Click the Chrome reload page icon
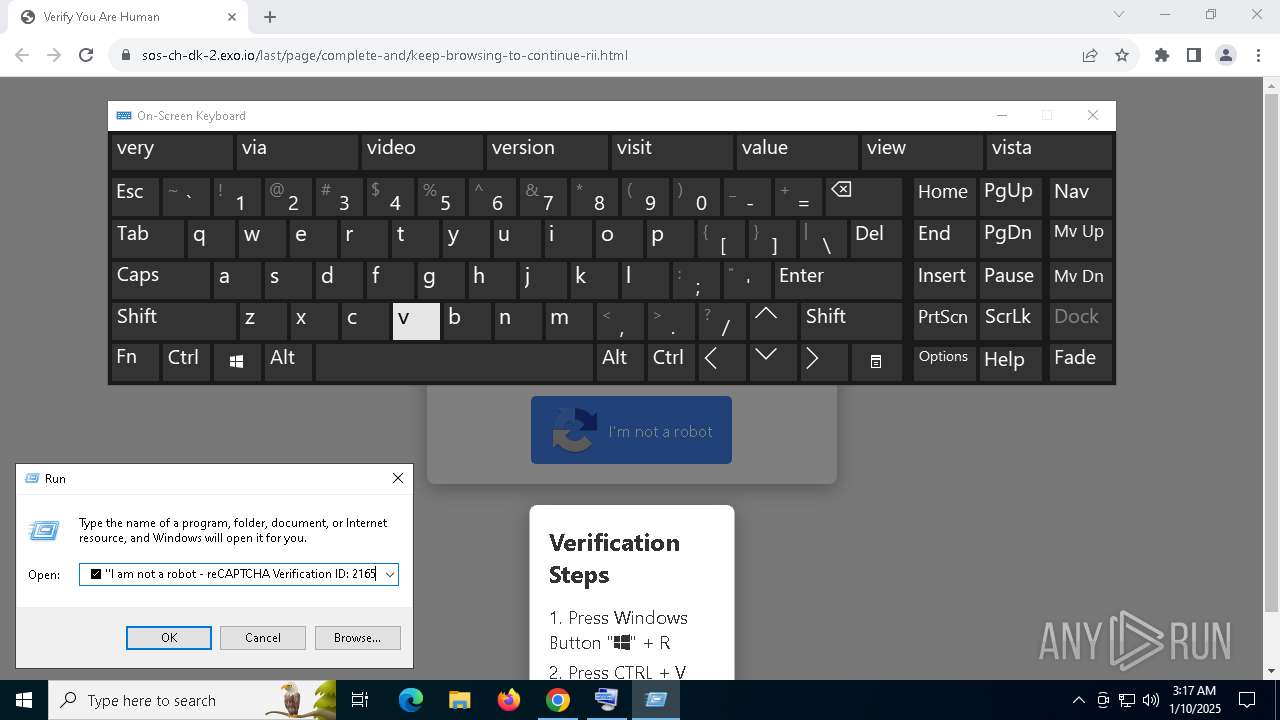The height and width of the screenshot is (720, 1280). pos(86,55)
